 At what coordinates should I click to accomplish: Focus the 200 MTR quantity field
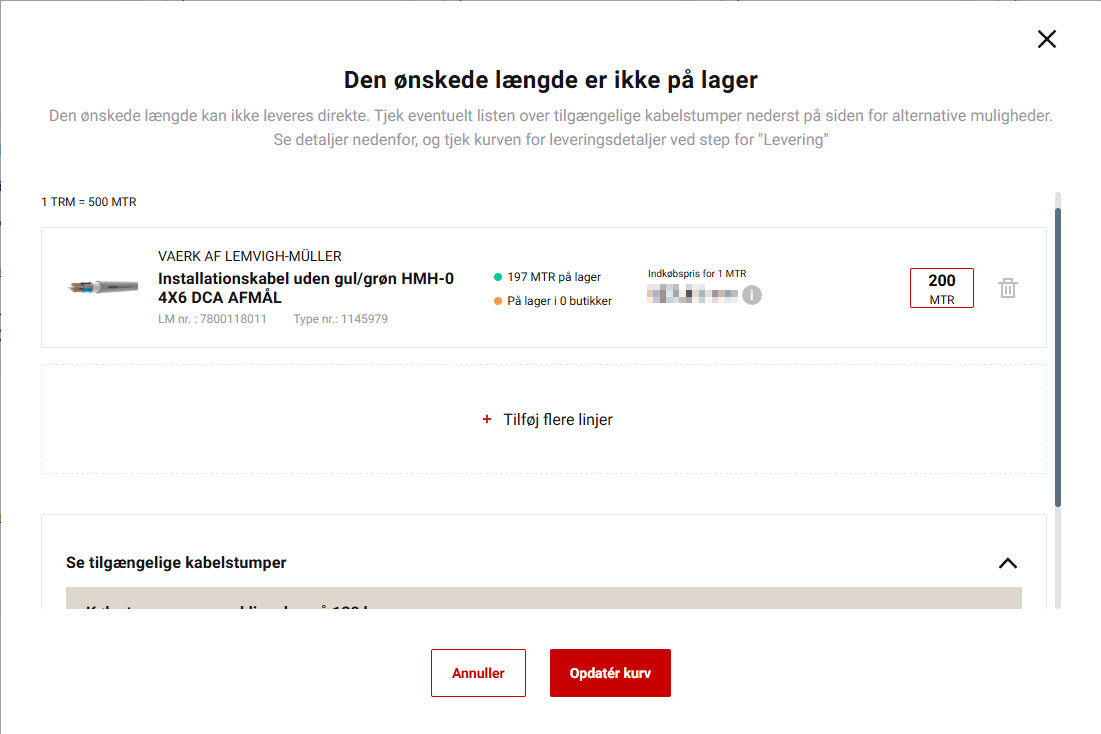tap(941, 288)
